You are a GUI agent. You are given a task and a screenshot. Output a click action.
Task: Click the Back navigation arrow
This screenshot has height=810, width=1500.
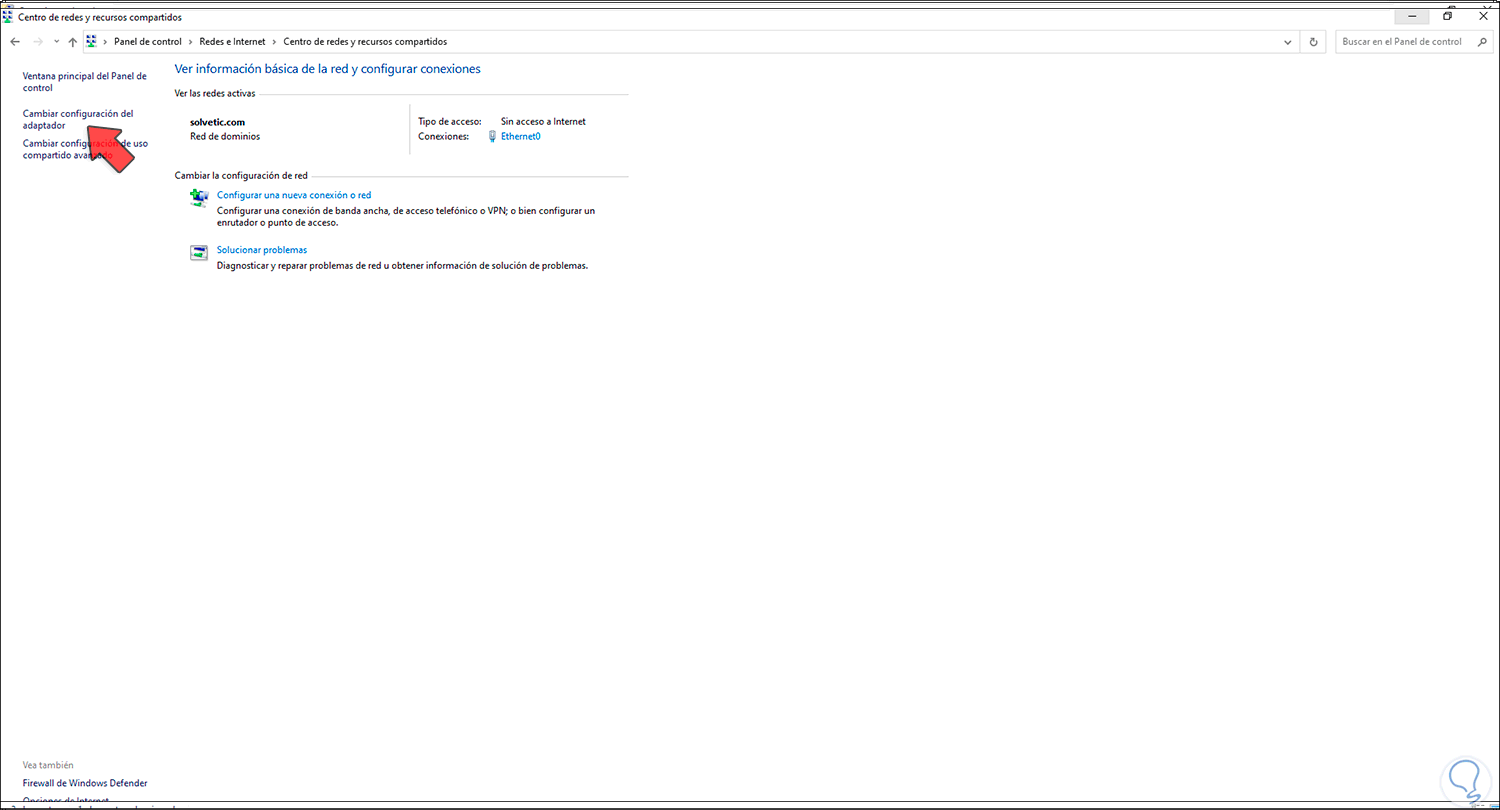[x=15, y=42]
